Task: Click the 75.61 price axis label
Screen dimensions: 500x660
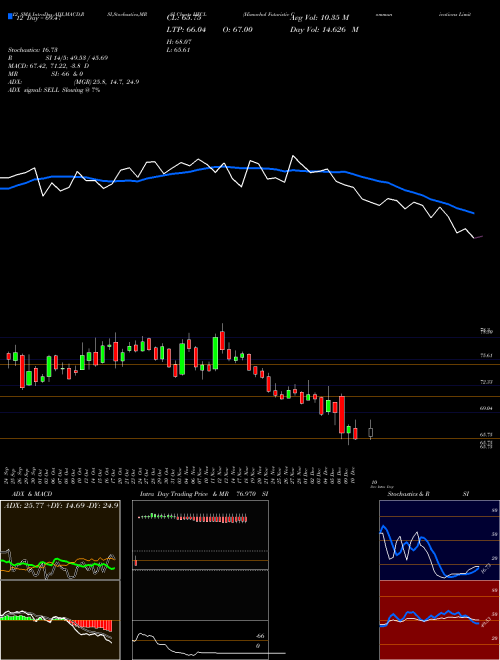Action: click(x=486, y=355)
